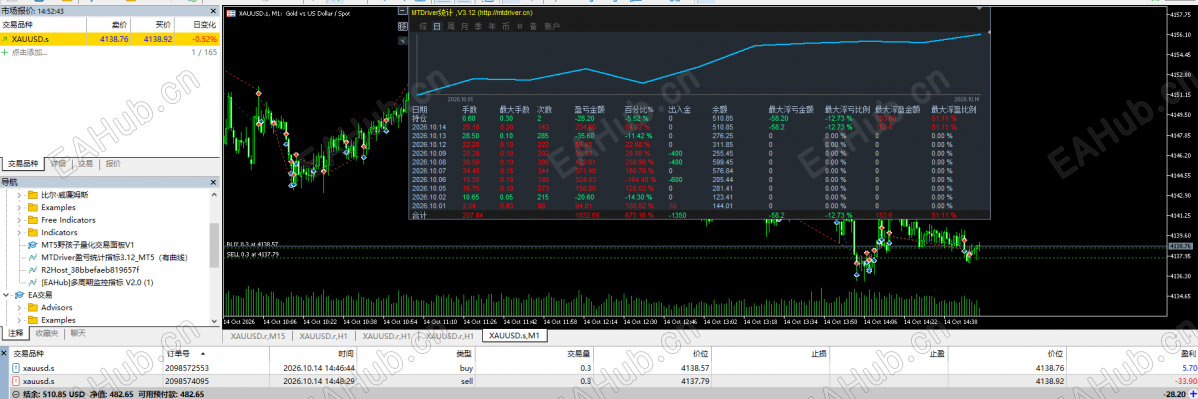The width and height of the screenshot is (1198, 399).
Task: Open the 收藏夹 tab in Navigator
Action: point(46,333)
